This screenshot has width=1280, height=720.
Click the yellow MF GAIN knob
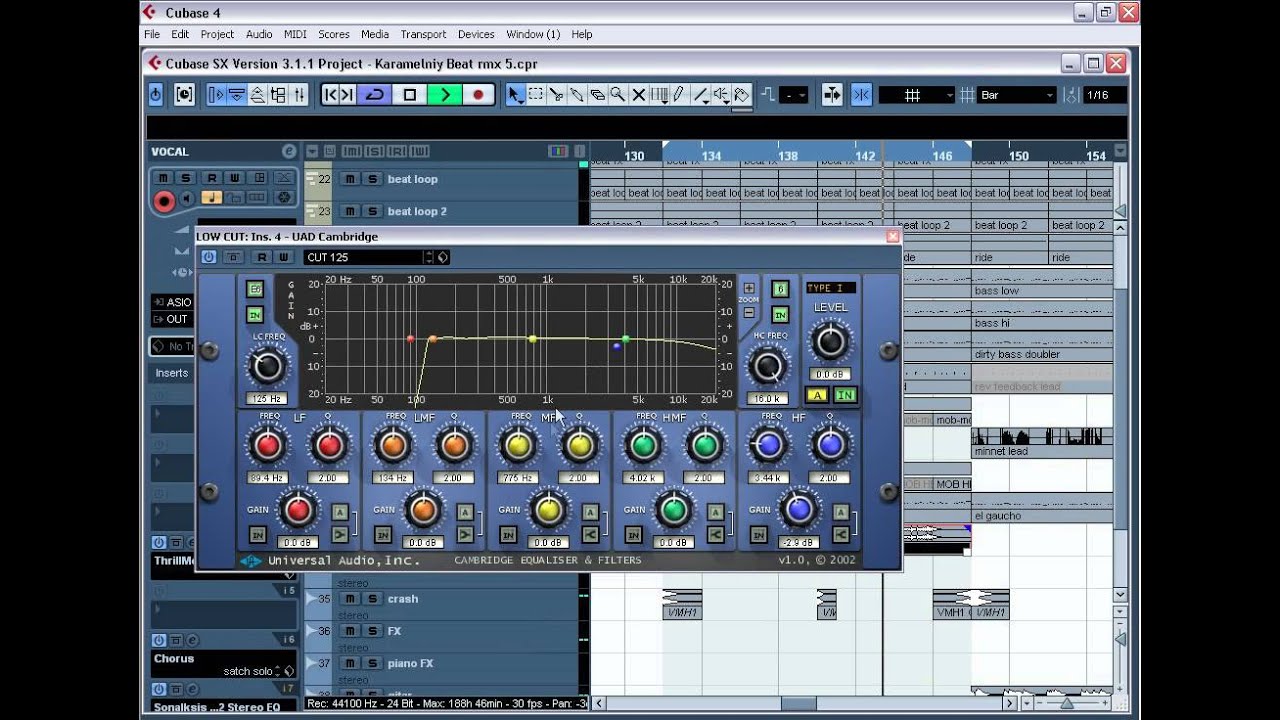click(x=548, y=510)
